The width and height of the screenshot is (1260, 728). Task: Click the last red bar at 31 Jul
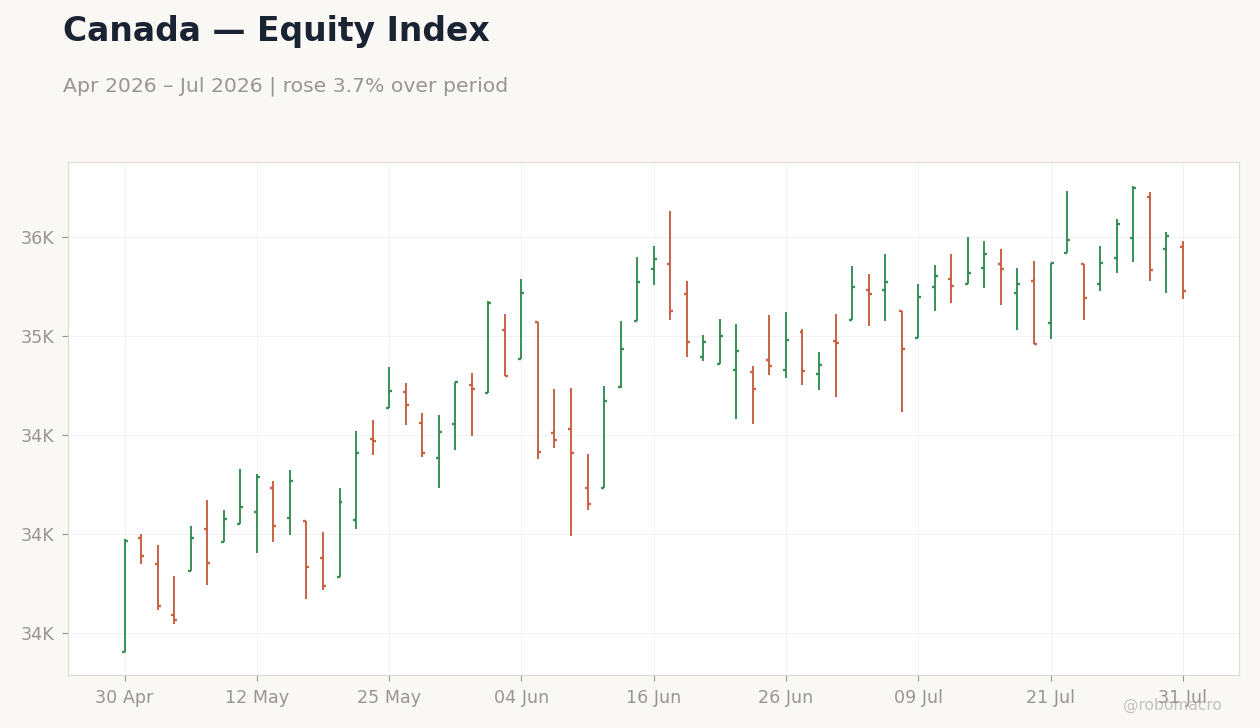[x=1183, y=269]
